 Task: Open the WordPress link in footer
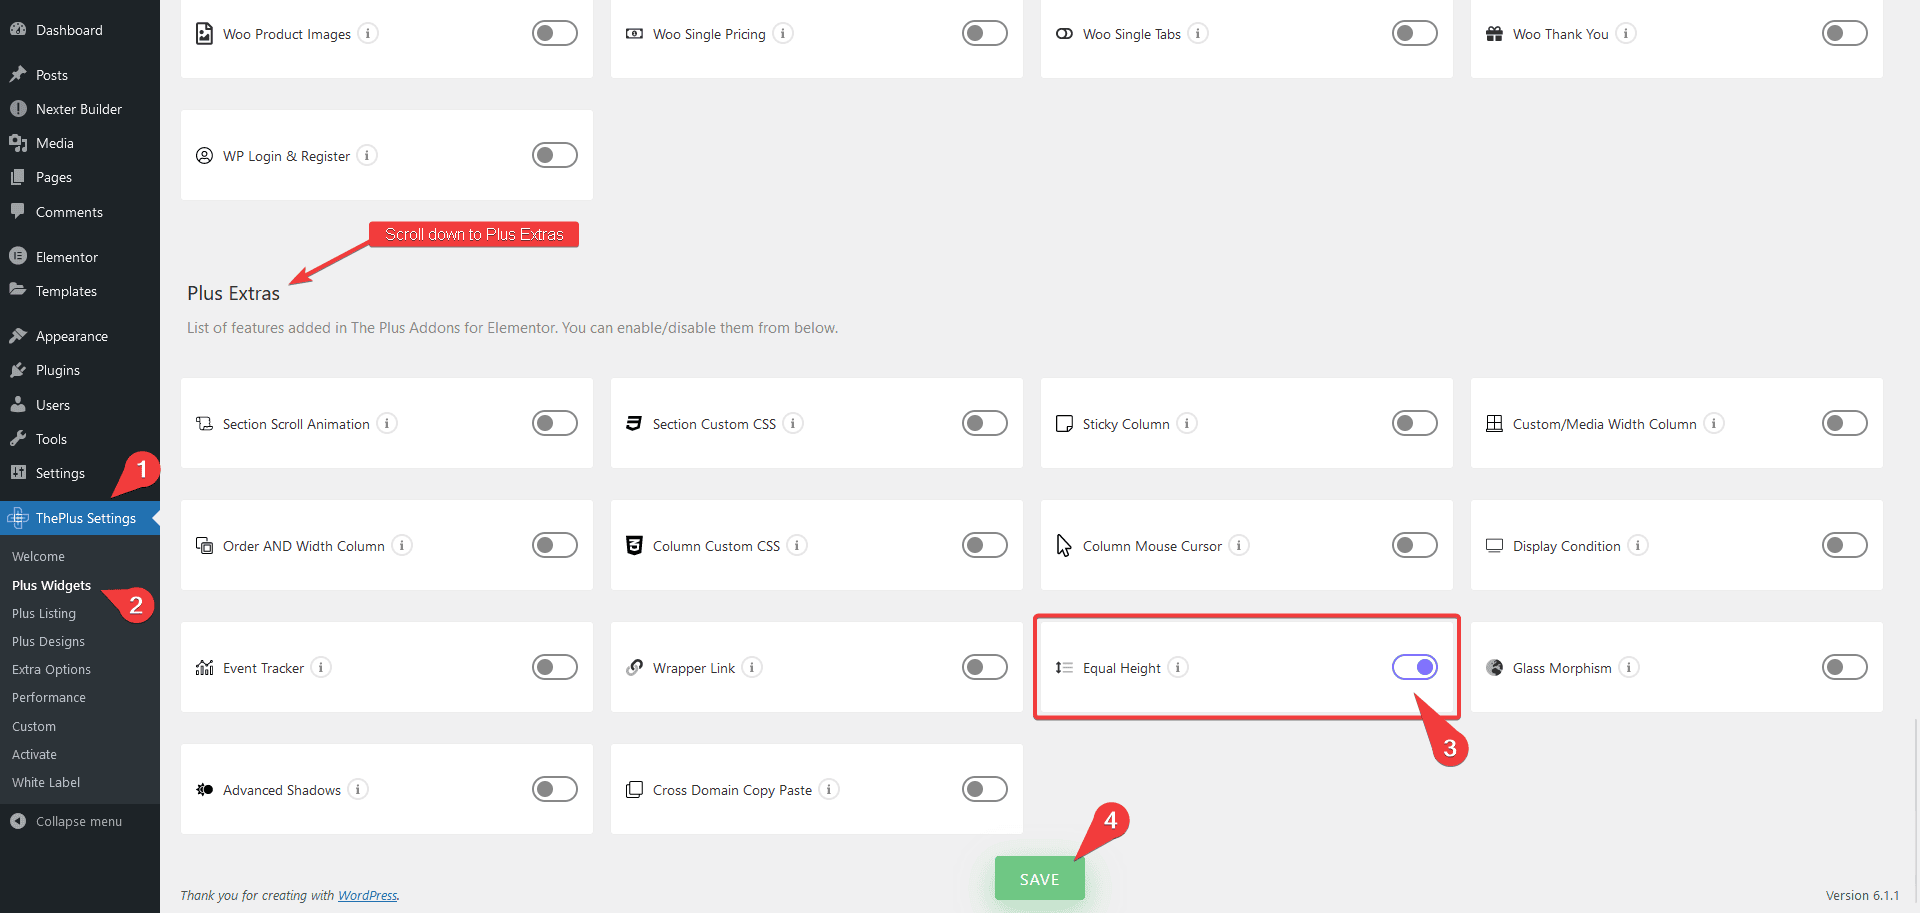tap(367, 896)
